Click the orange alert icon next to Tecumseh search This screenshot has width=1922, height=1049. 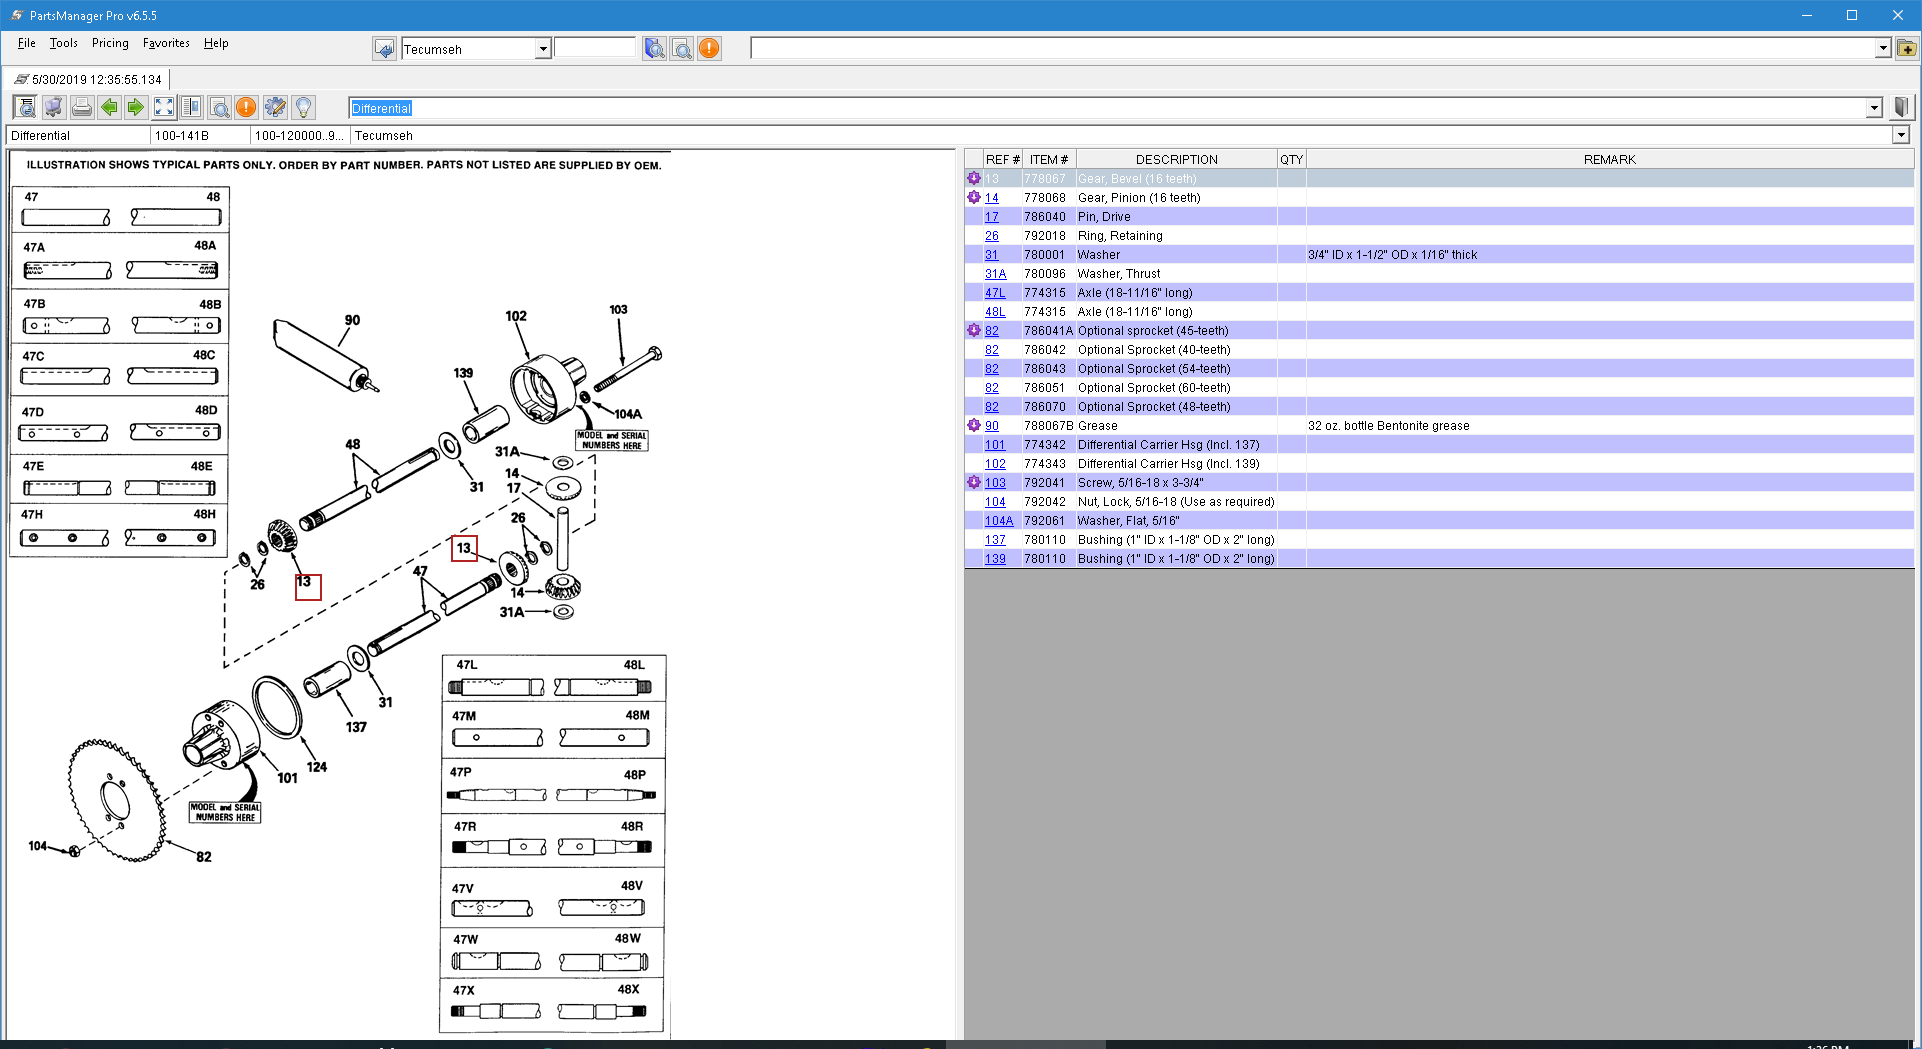pyautogui.click(x=709, y=48)
